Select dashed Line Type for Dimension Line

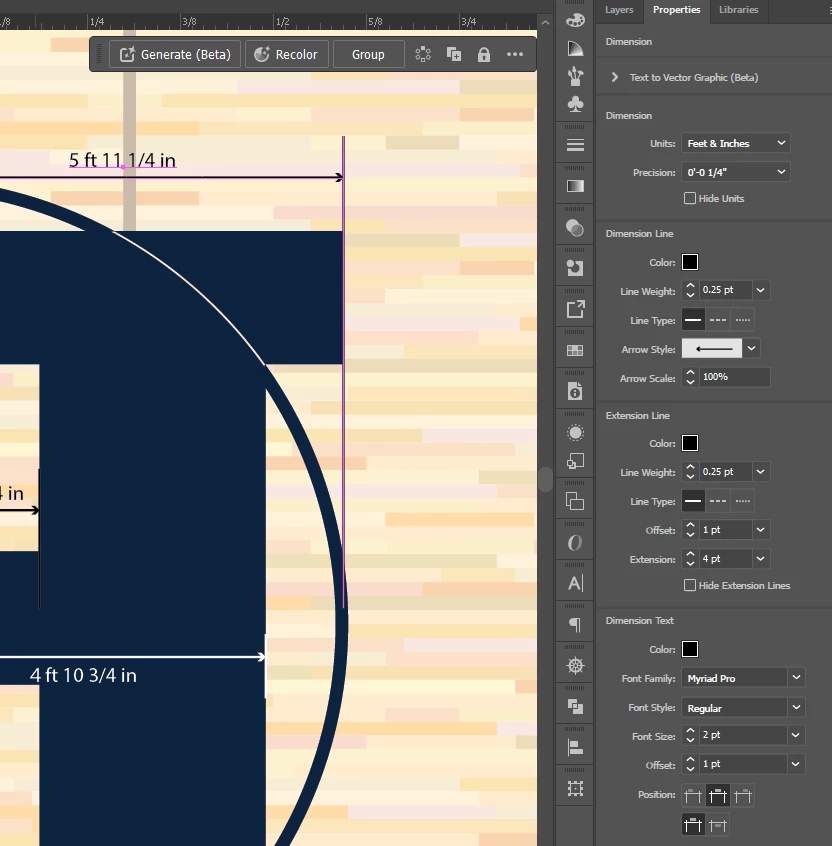coord(718,319)
